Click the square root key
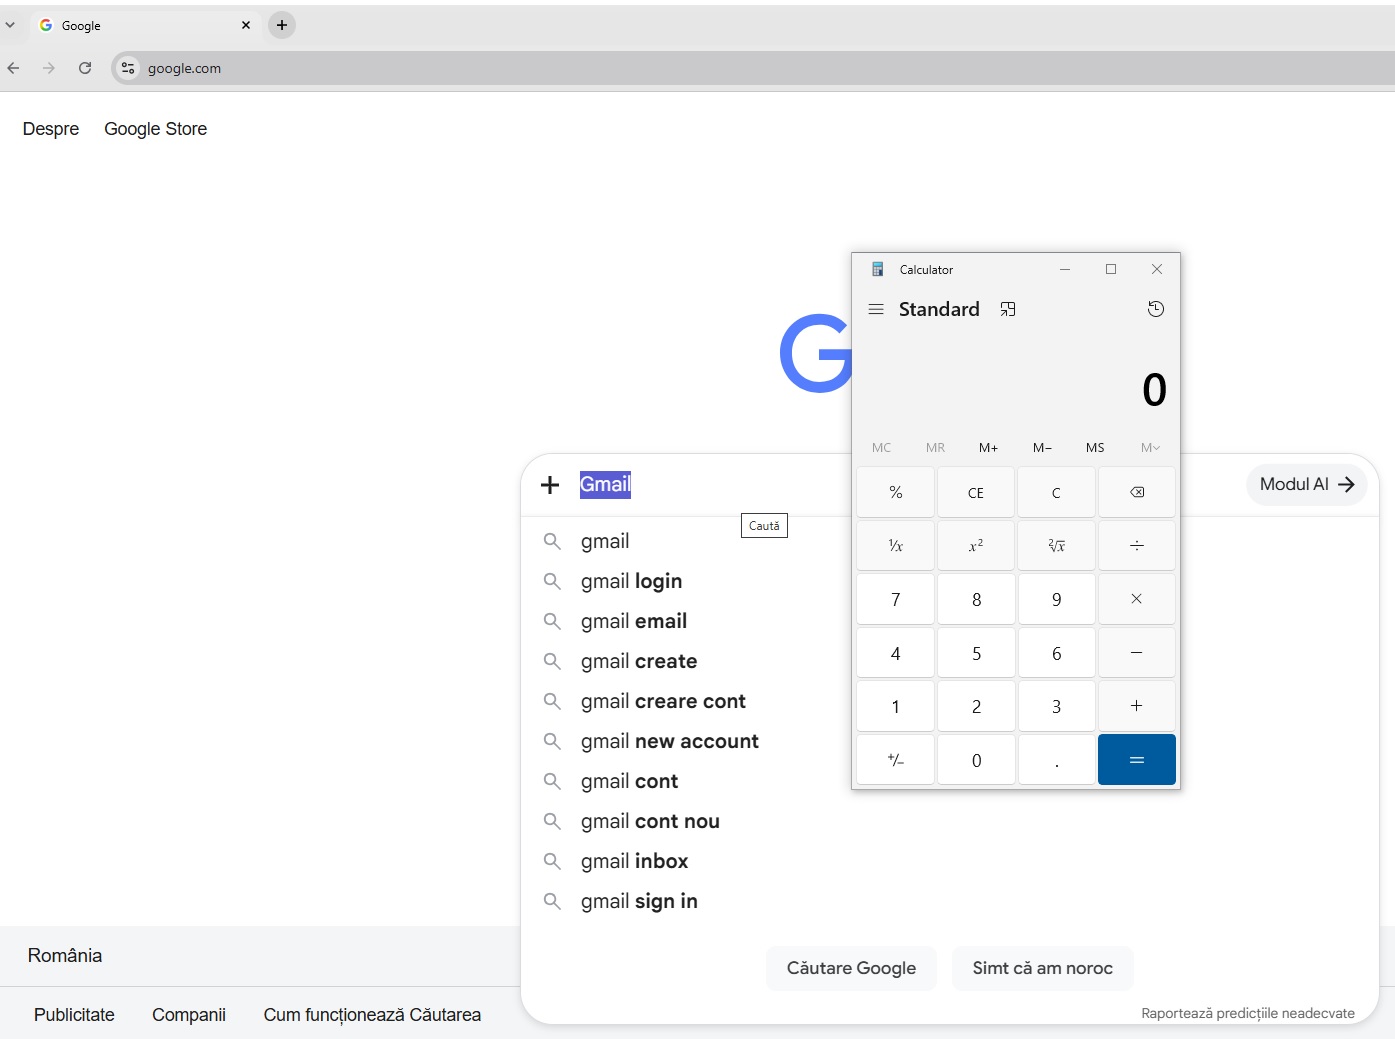Image resolution: width=1395 pixels, height=1039 pixels. (x=1057, y=545)
